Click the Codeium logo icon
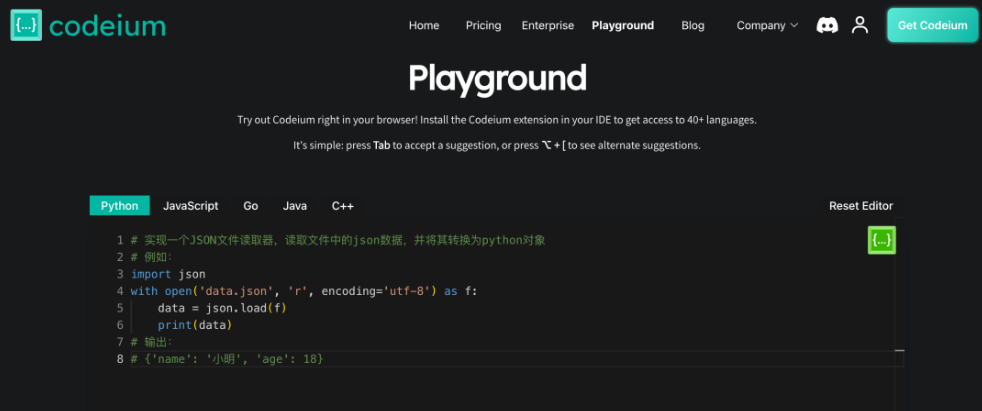The height and width of the screenshot is (411, 982). click(x=26, y=25)
